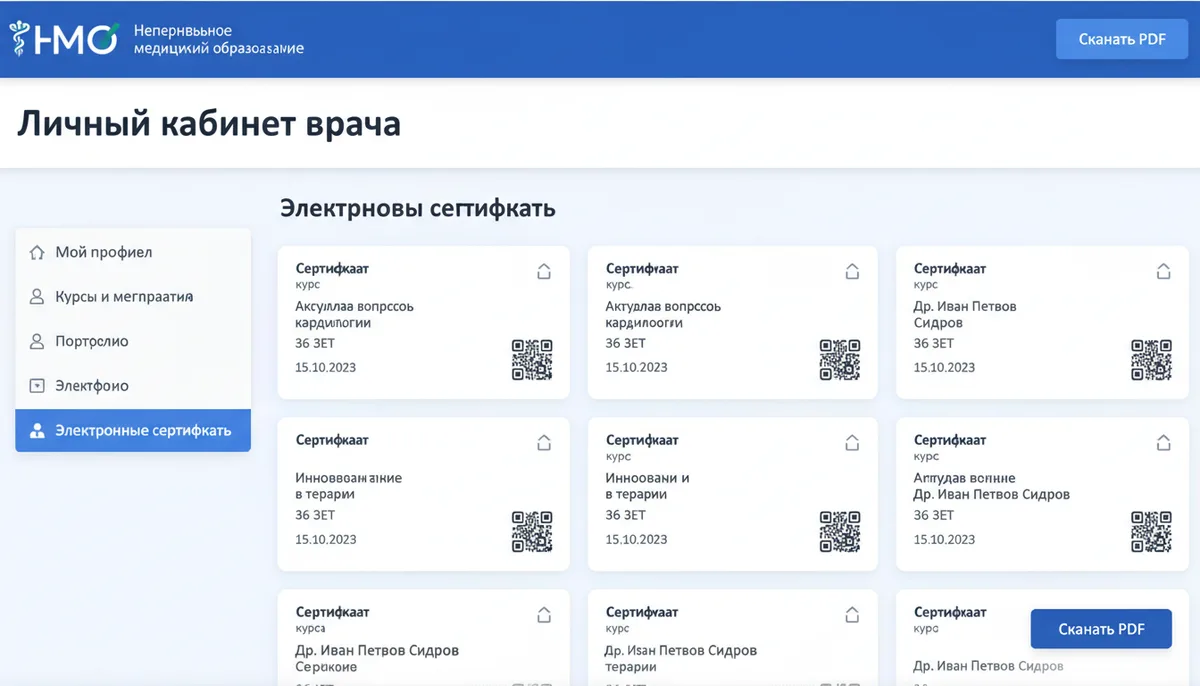The width and height of the screenshot is (1200, 686).
Task: Click the floating Сканать PDF button over the cards
Action: coord(1101,629)
